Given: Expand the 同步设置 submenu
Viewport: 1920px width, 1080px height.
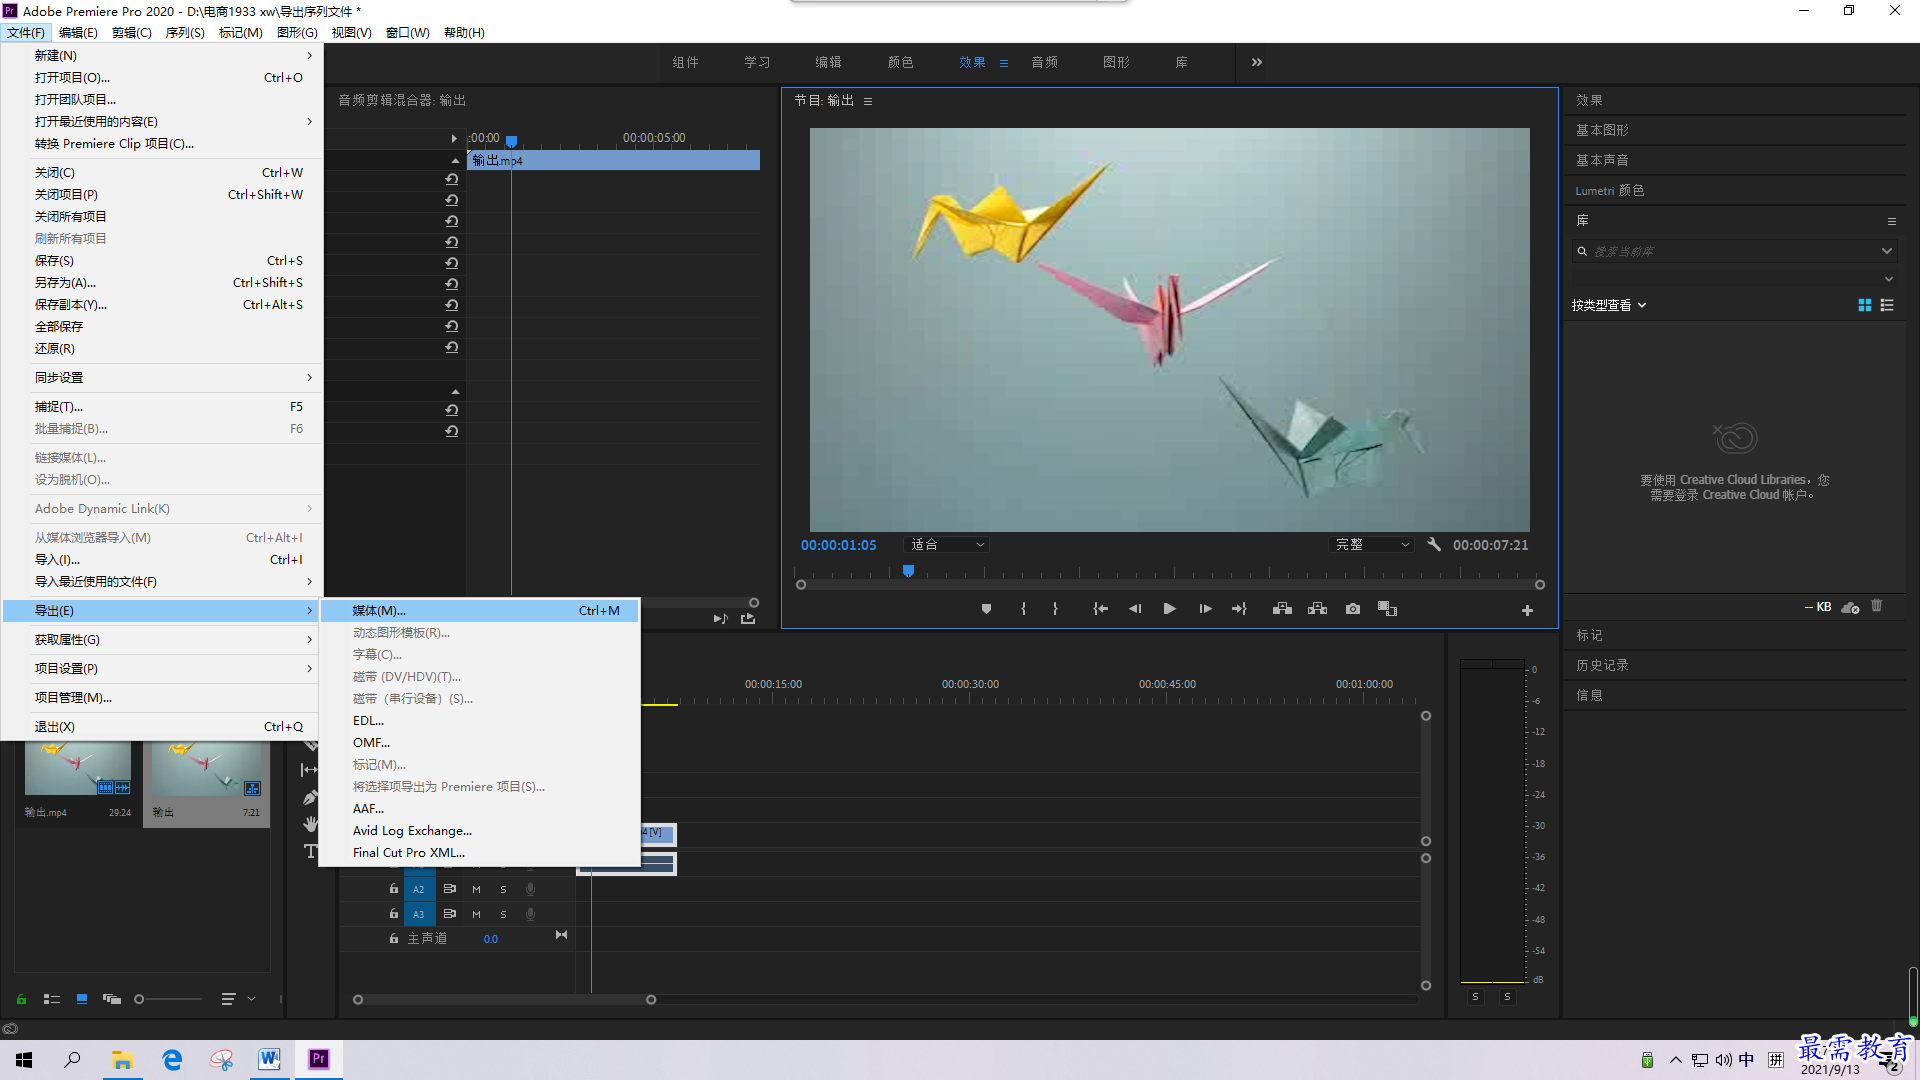Looking at the screenshot, I should (162, 377).
